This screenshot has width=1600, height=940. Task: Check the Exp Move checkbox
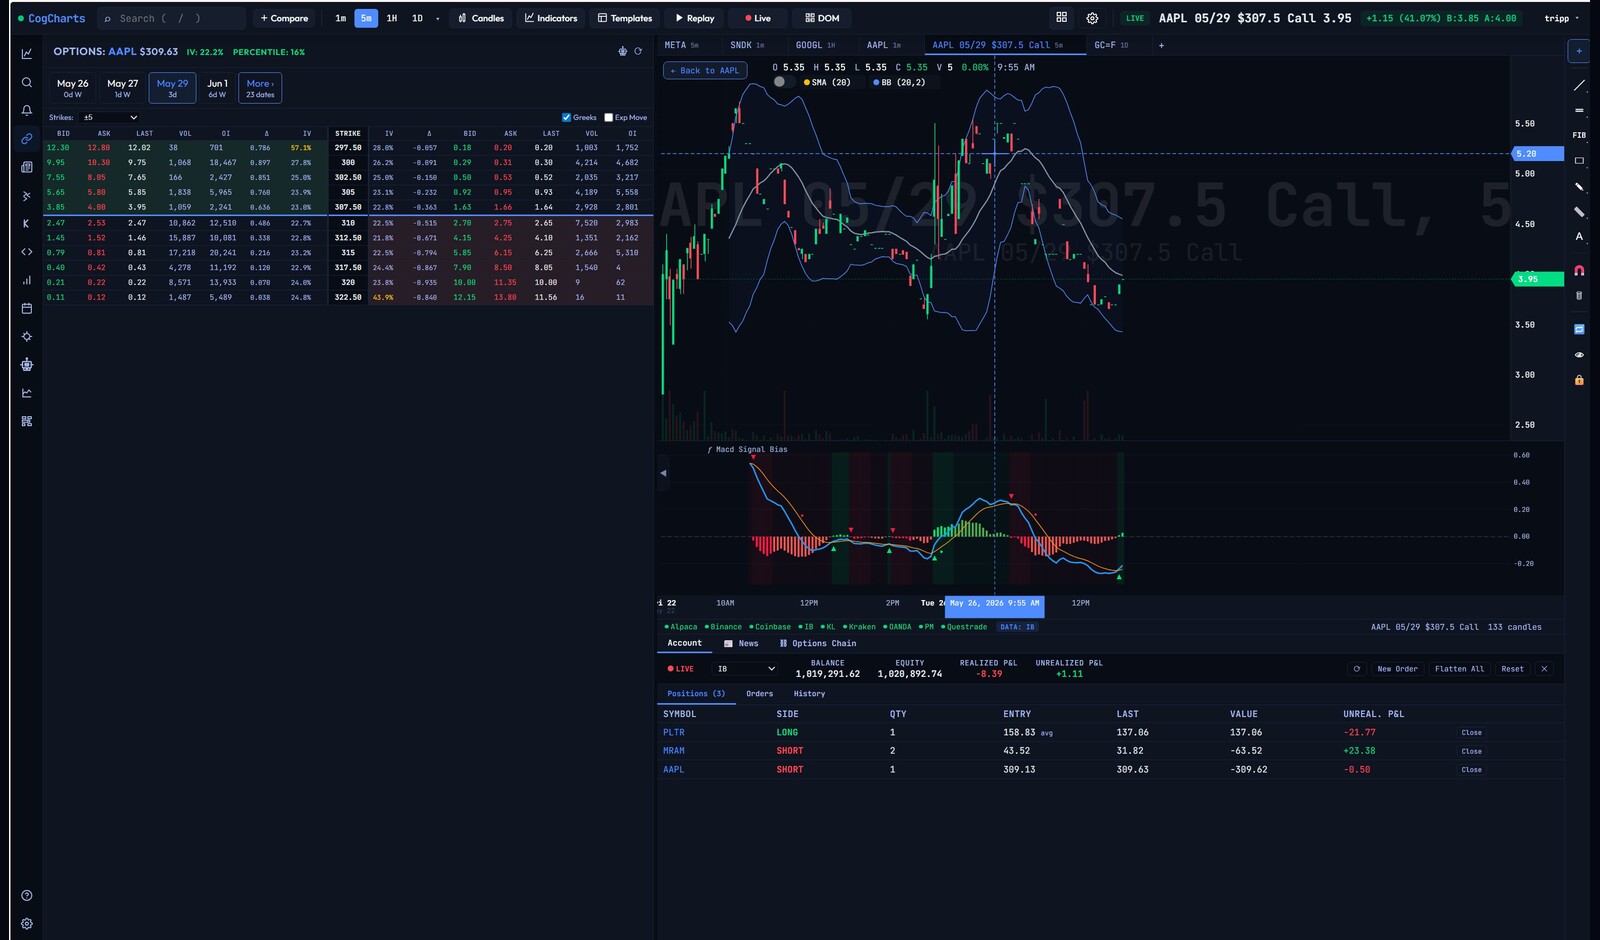pyautogui.click(x=608, y=117)
